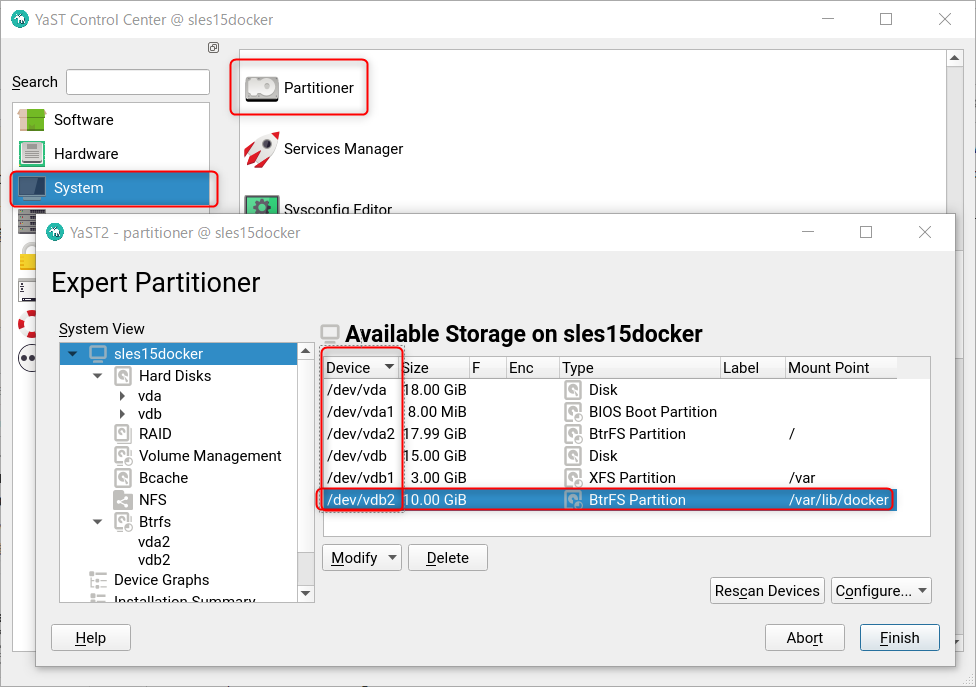The height and width of the screenshot is (687, 976).
Task: Select the /dev/vdb disk row
Action: click(610, 456)
